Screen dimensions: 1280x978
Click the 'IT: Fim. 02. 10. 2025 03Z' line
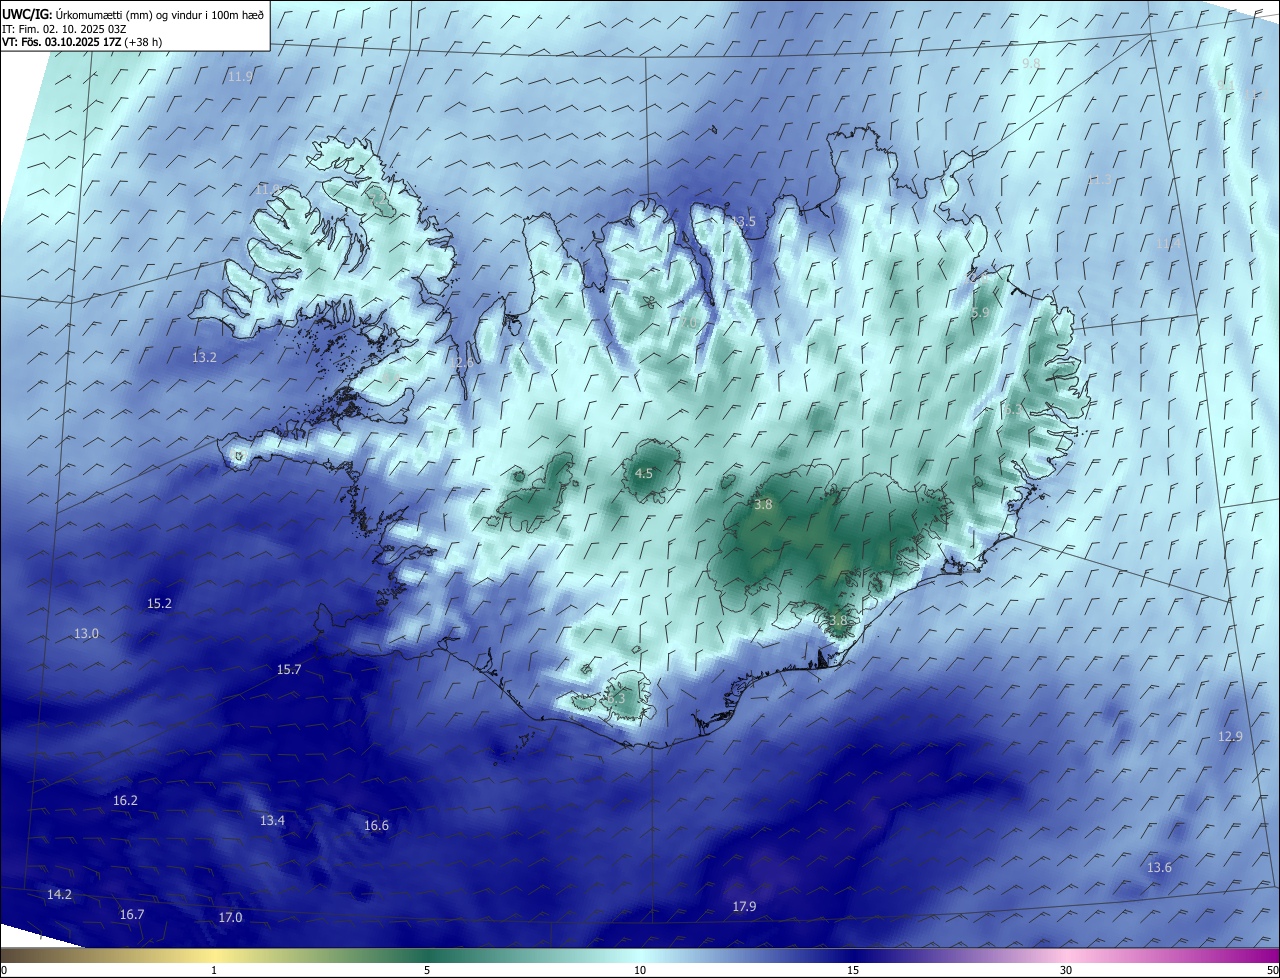tap(64, 29)
